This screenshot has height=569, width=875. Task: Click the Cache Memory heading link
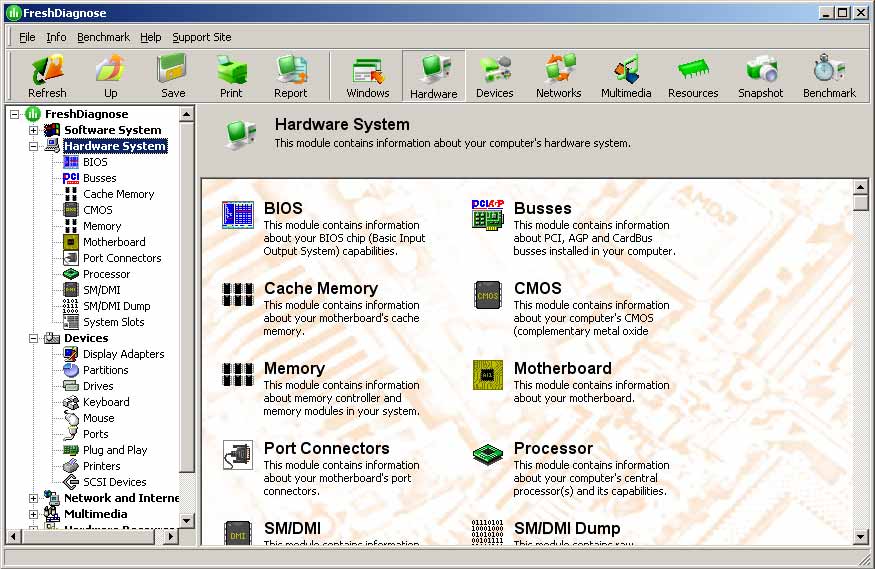pos(321,288)
